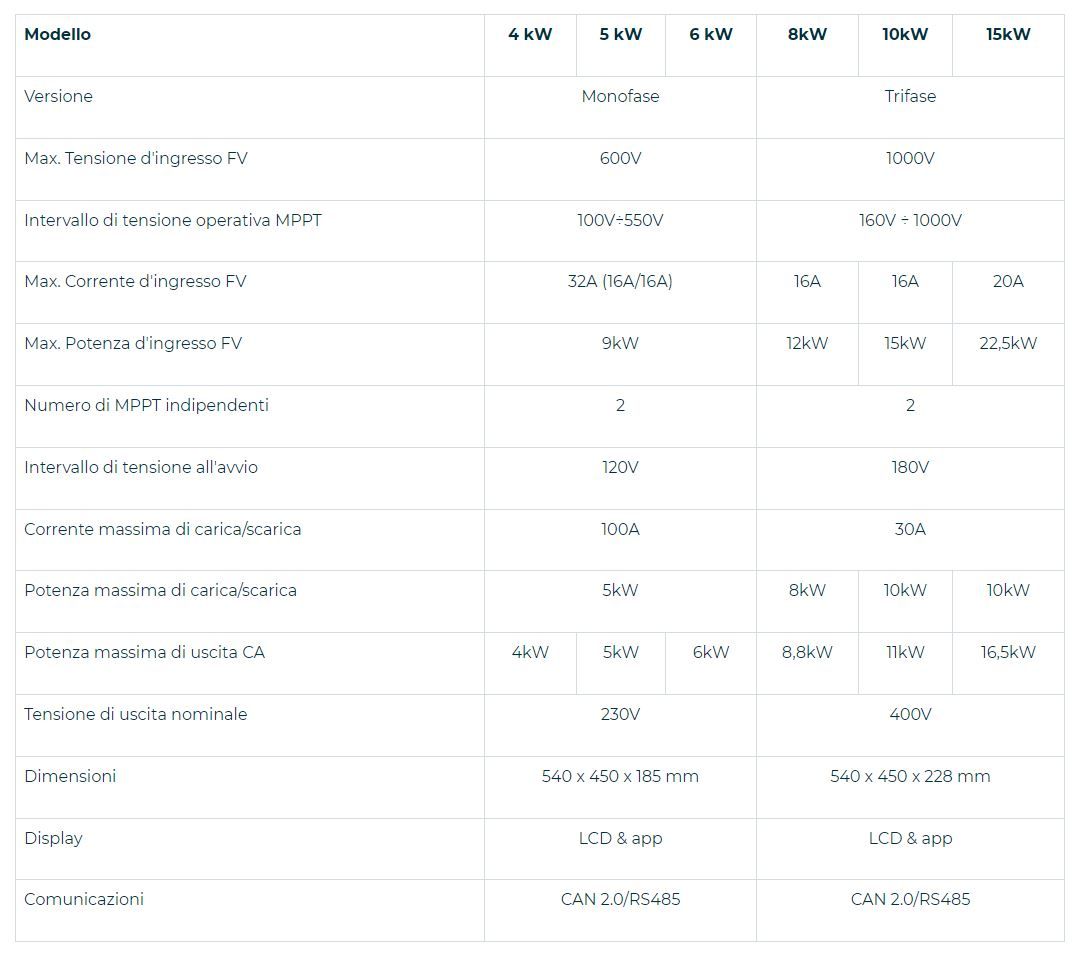Screen dimensions: 1079x955
Task: Click the '100V÷550V' MPPT range cell
Action: click(620, 220)
